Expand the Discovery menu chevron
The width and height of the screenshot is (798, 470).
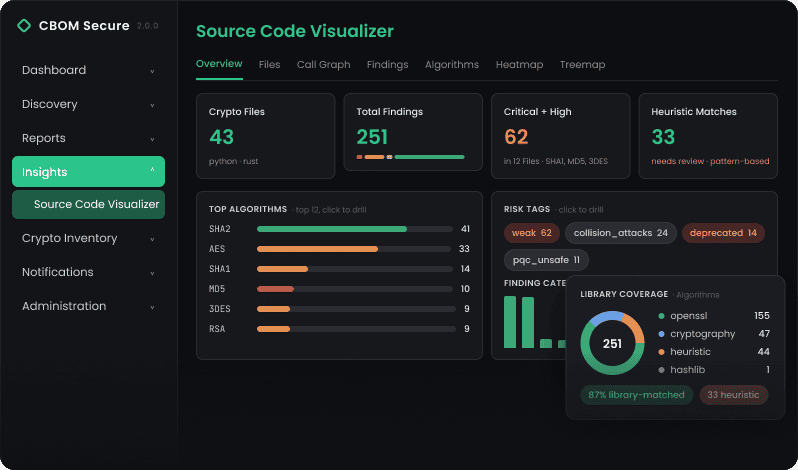(x=152, y=105)
